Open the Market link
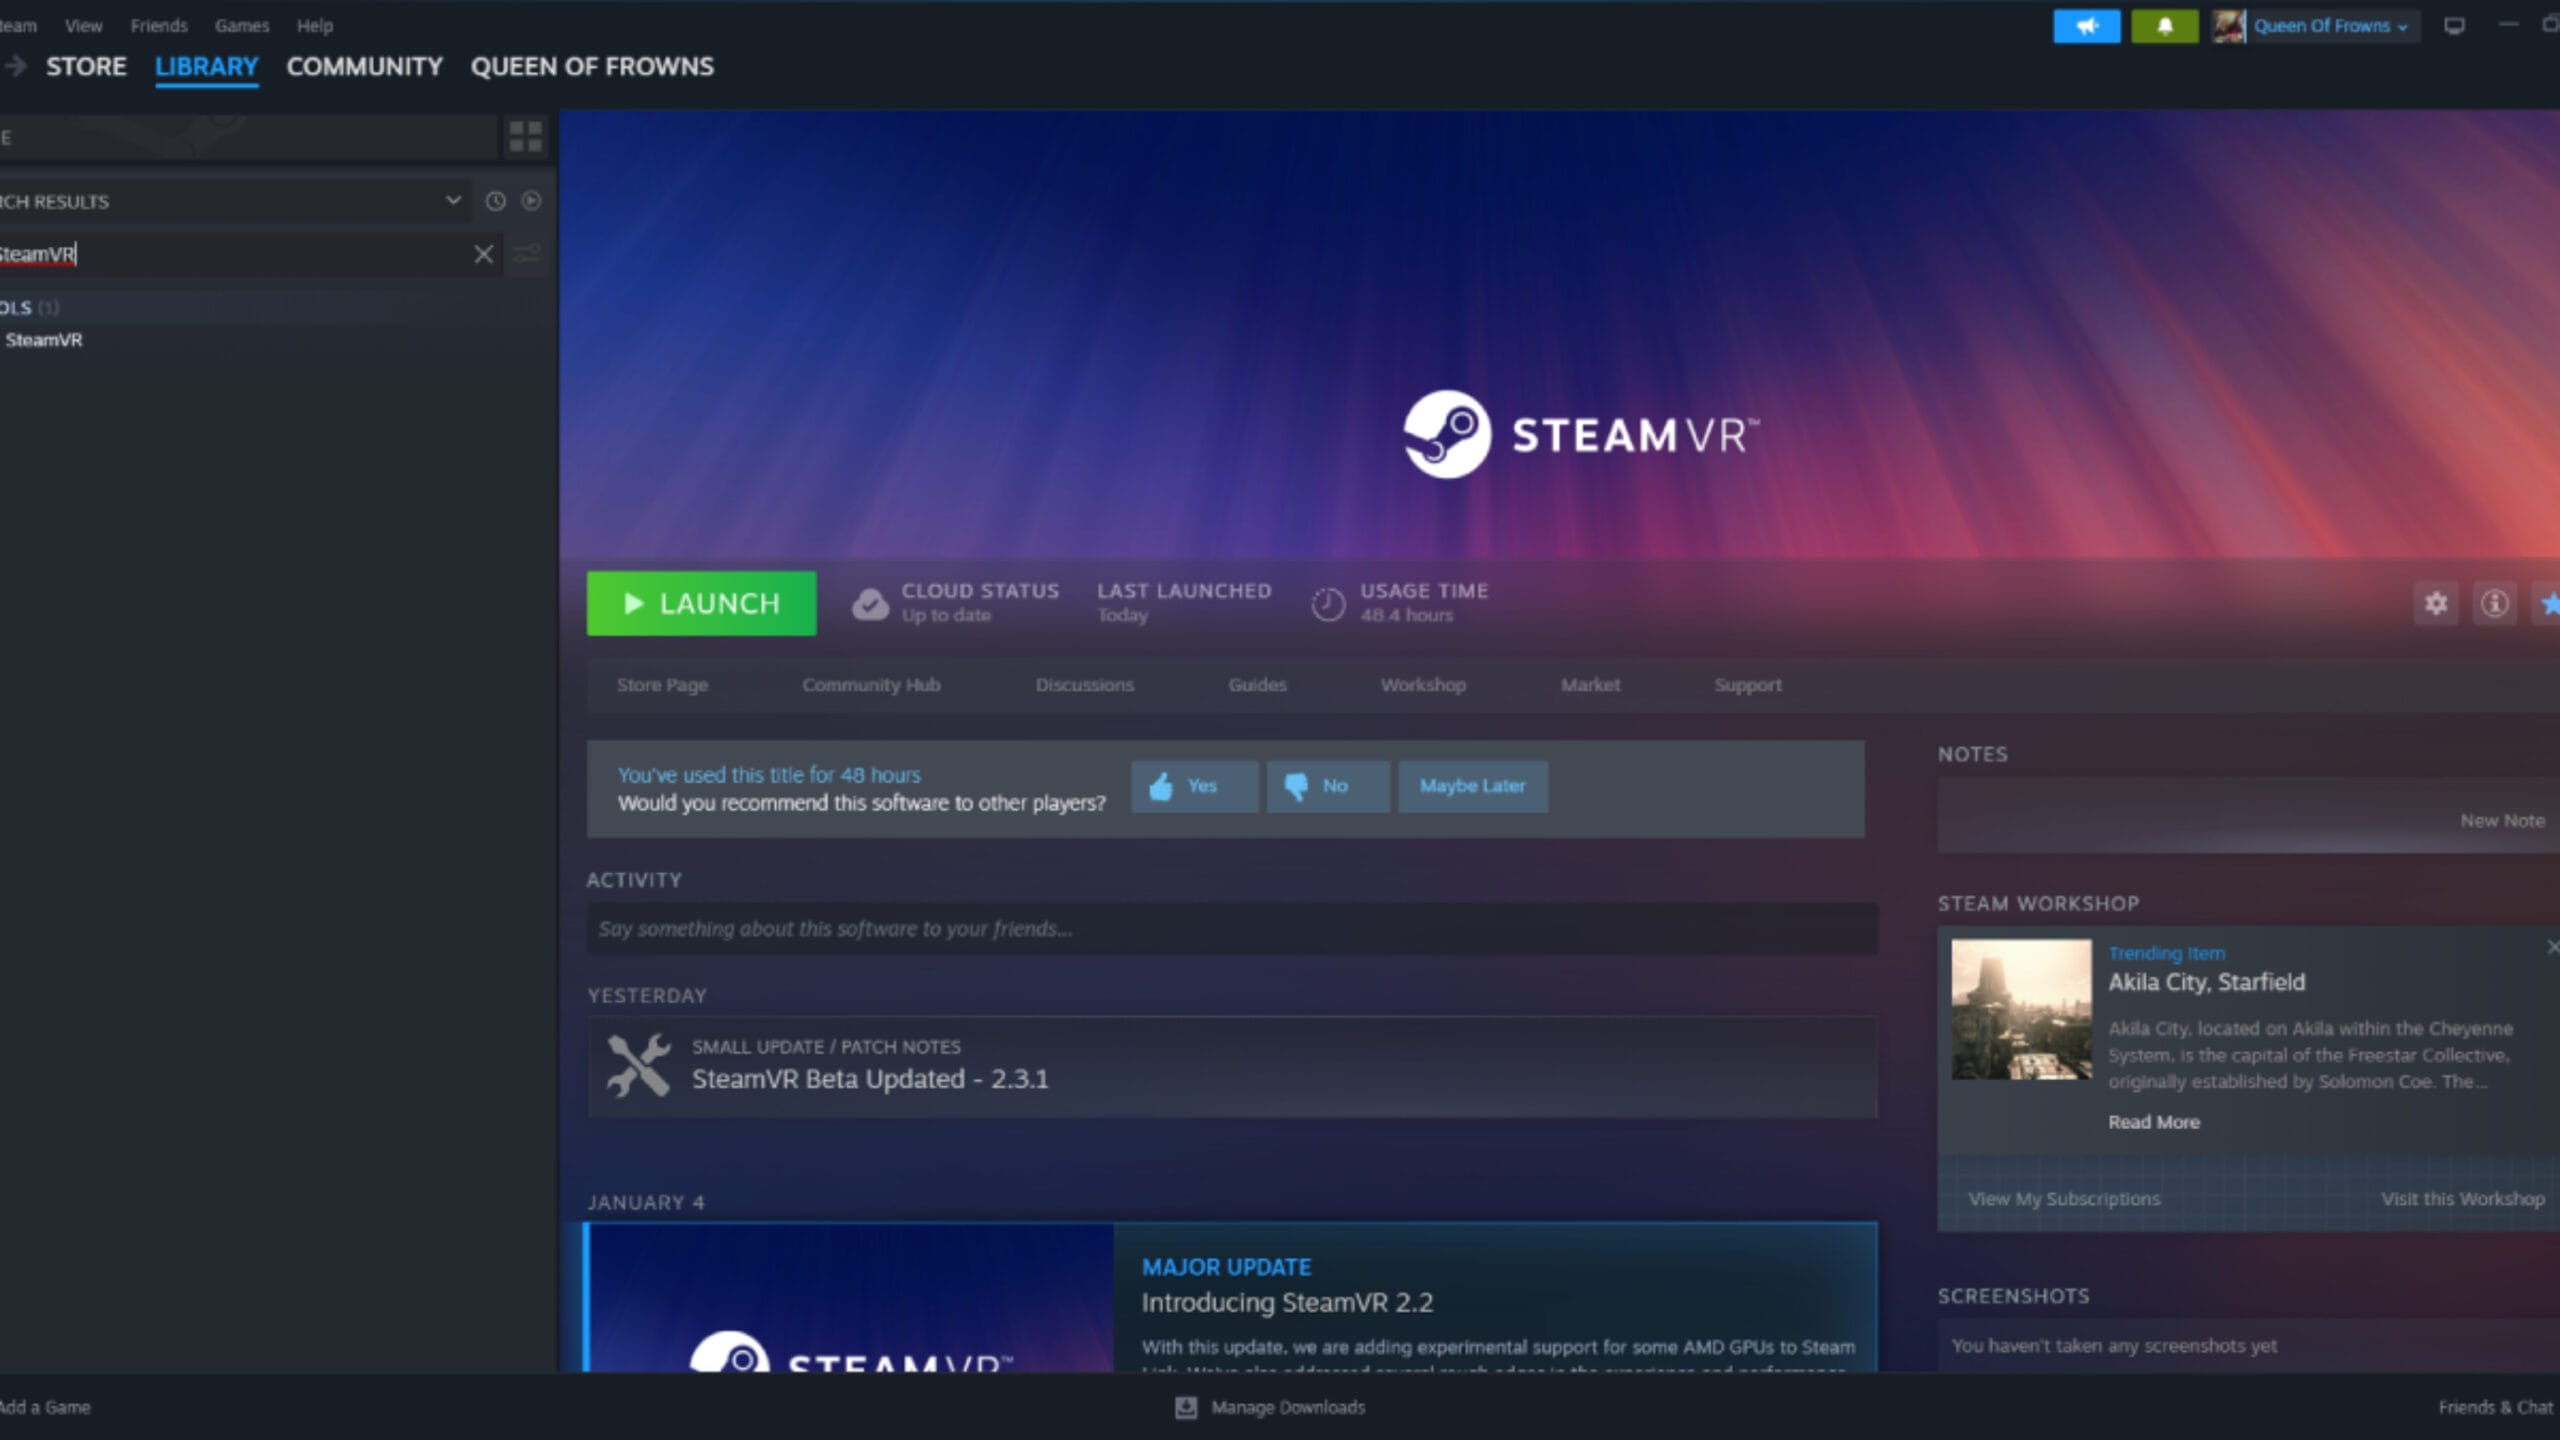This screenshot has height=1440, width=2560. pyautogui.click(x=1590, y=685)
